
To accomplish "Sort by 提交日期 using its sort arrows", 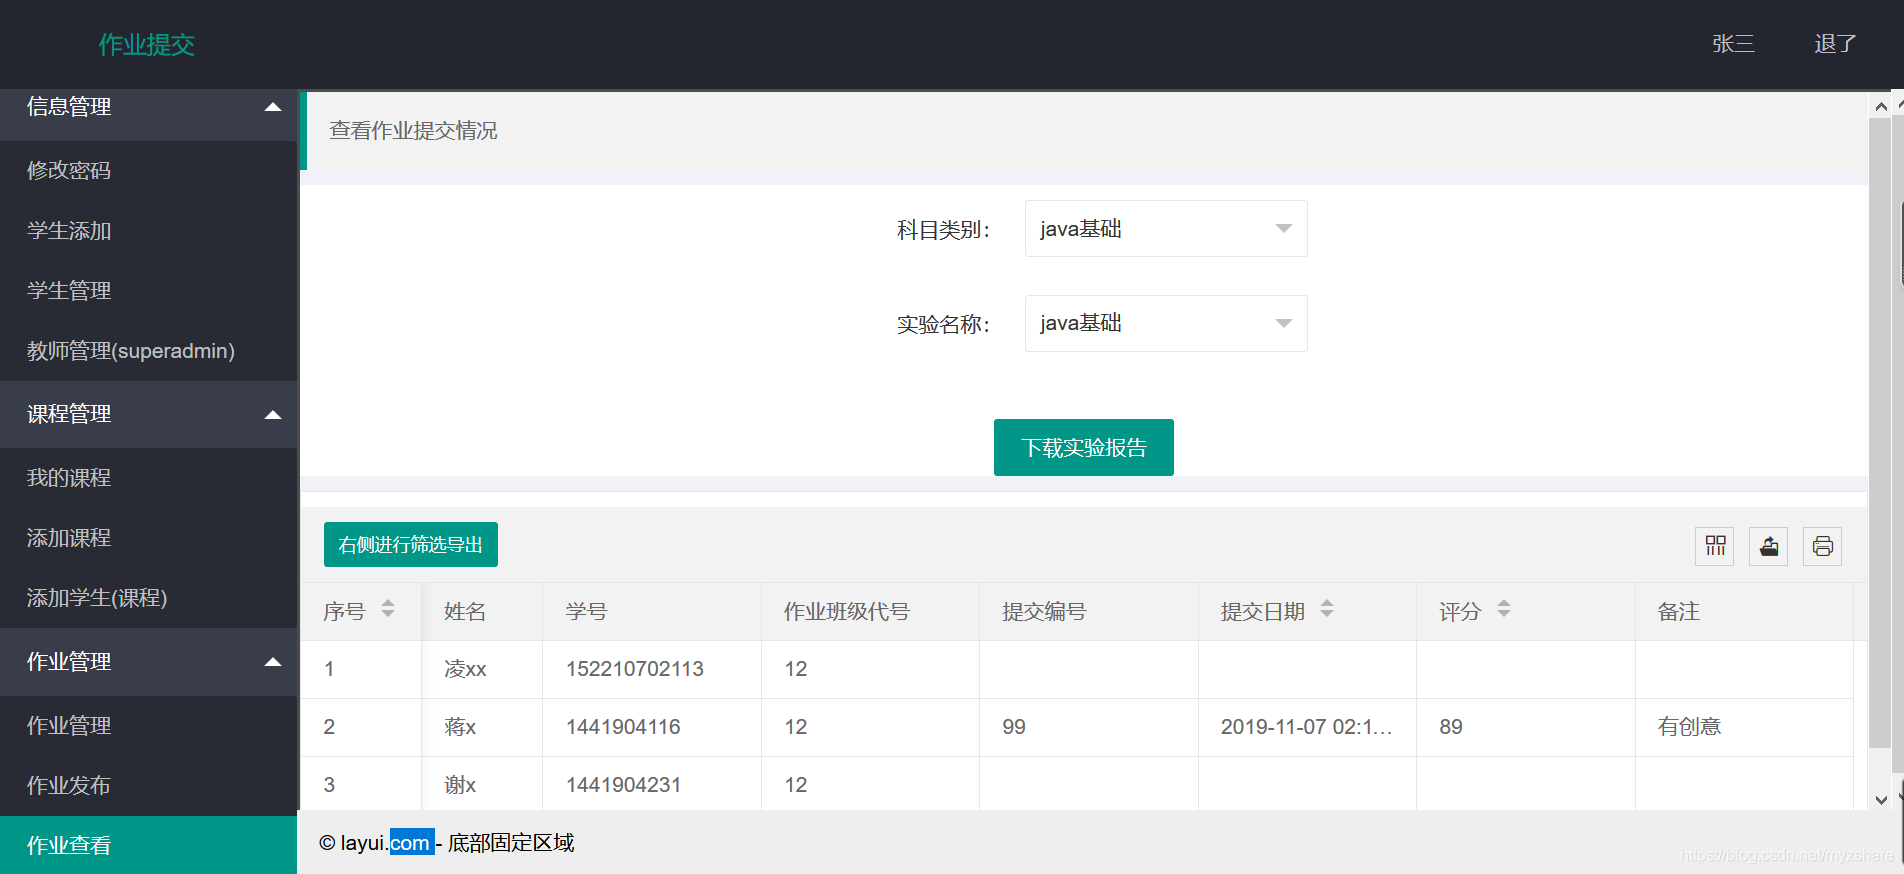I will tap(1327, 609).
